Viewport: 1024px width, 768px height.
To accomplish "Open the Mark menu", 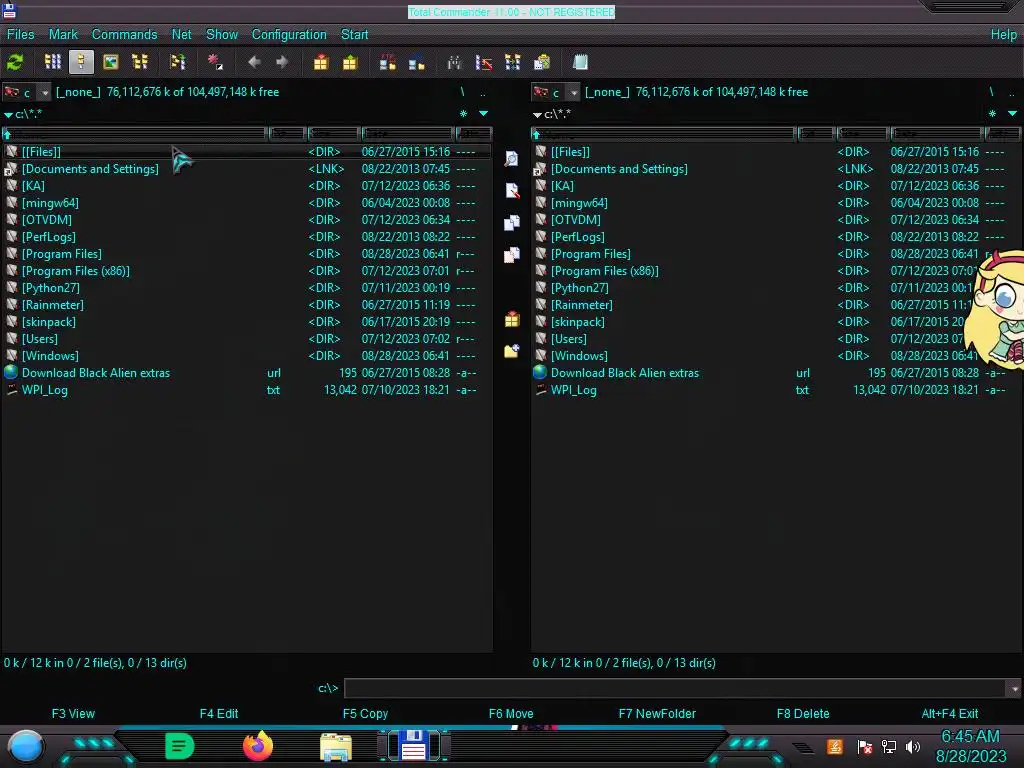I will click(x=63, y=35).
